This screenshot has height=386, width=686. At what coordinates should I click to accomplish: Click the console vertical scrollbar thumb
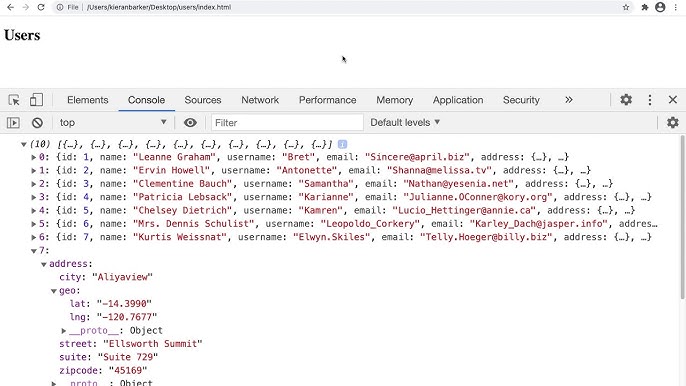(682, 218)
